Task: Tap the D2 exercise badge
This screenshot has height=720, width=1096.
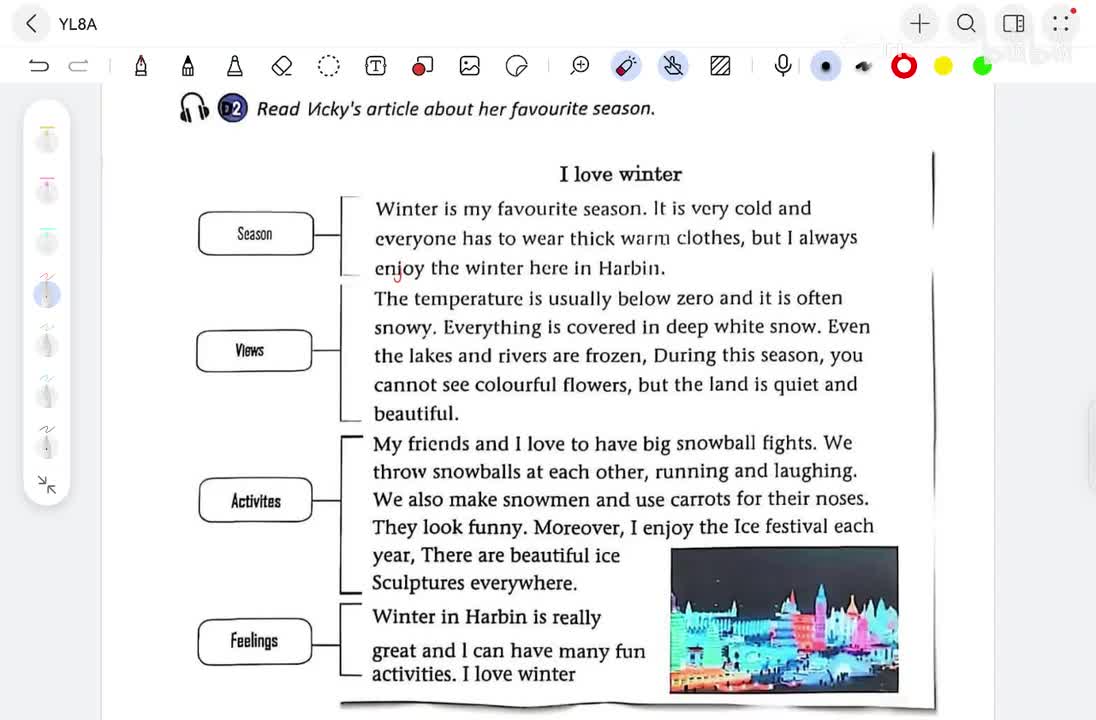Action: pyautogui.click(x=233, y=108)
